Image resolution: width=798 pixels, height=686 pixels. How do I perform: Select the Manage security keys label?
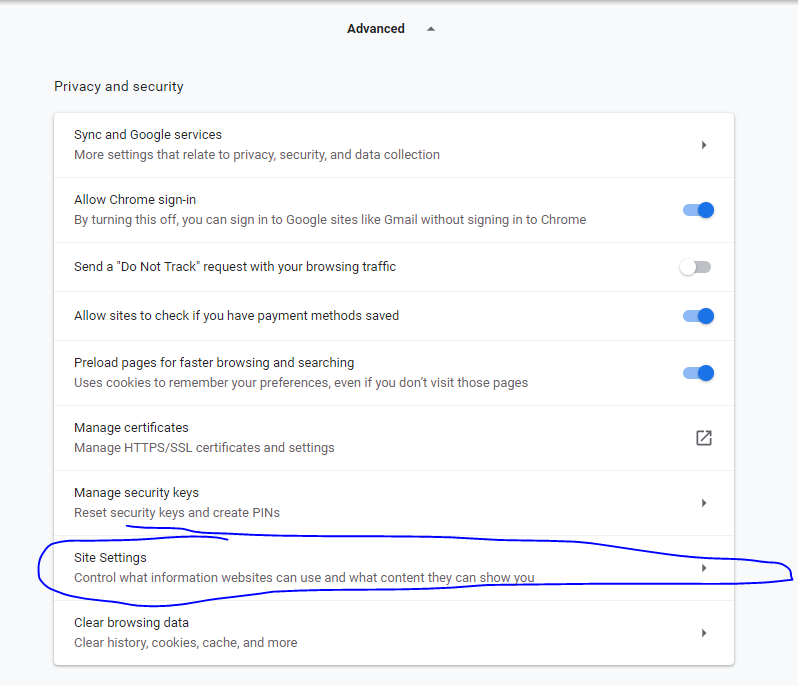click(x=136, y=493)
